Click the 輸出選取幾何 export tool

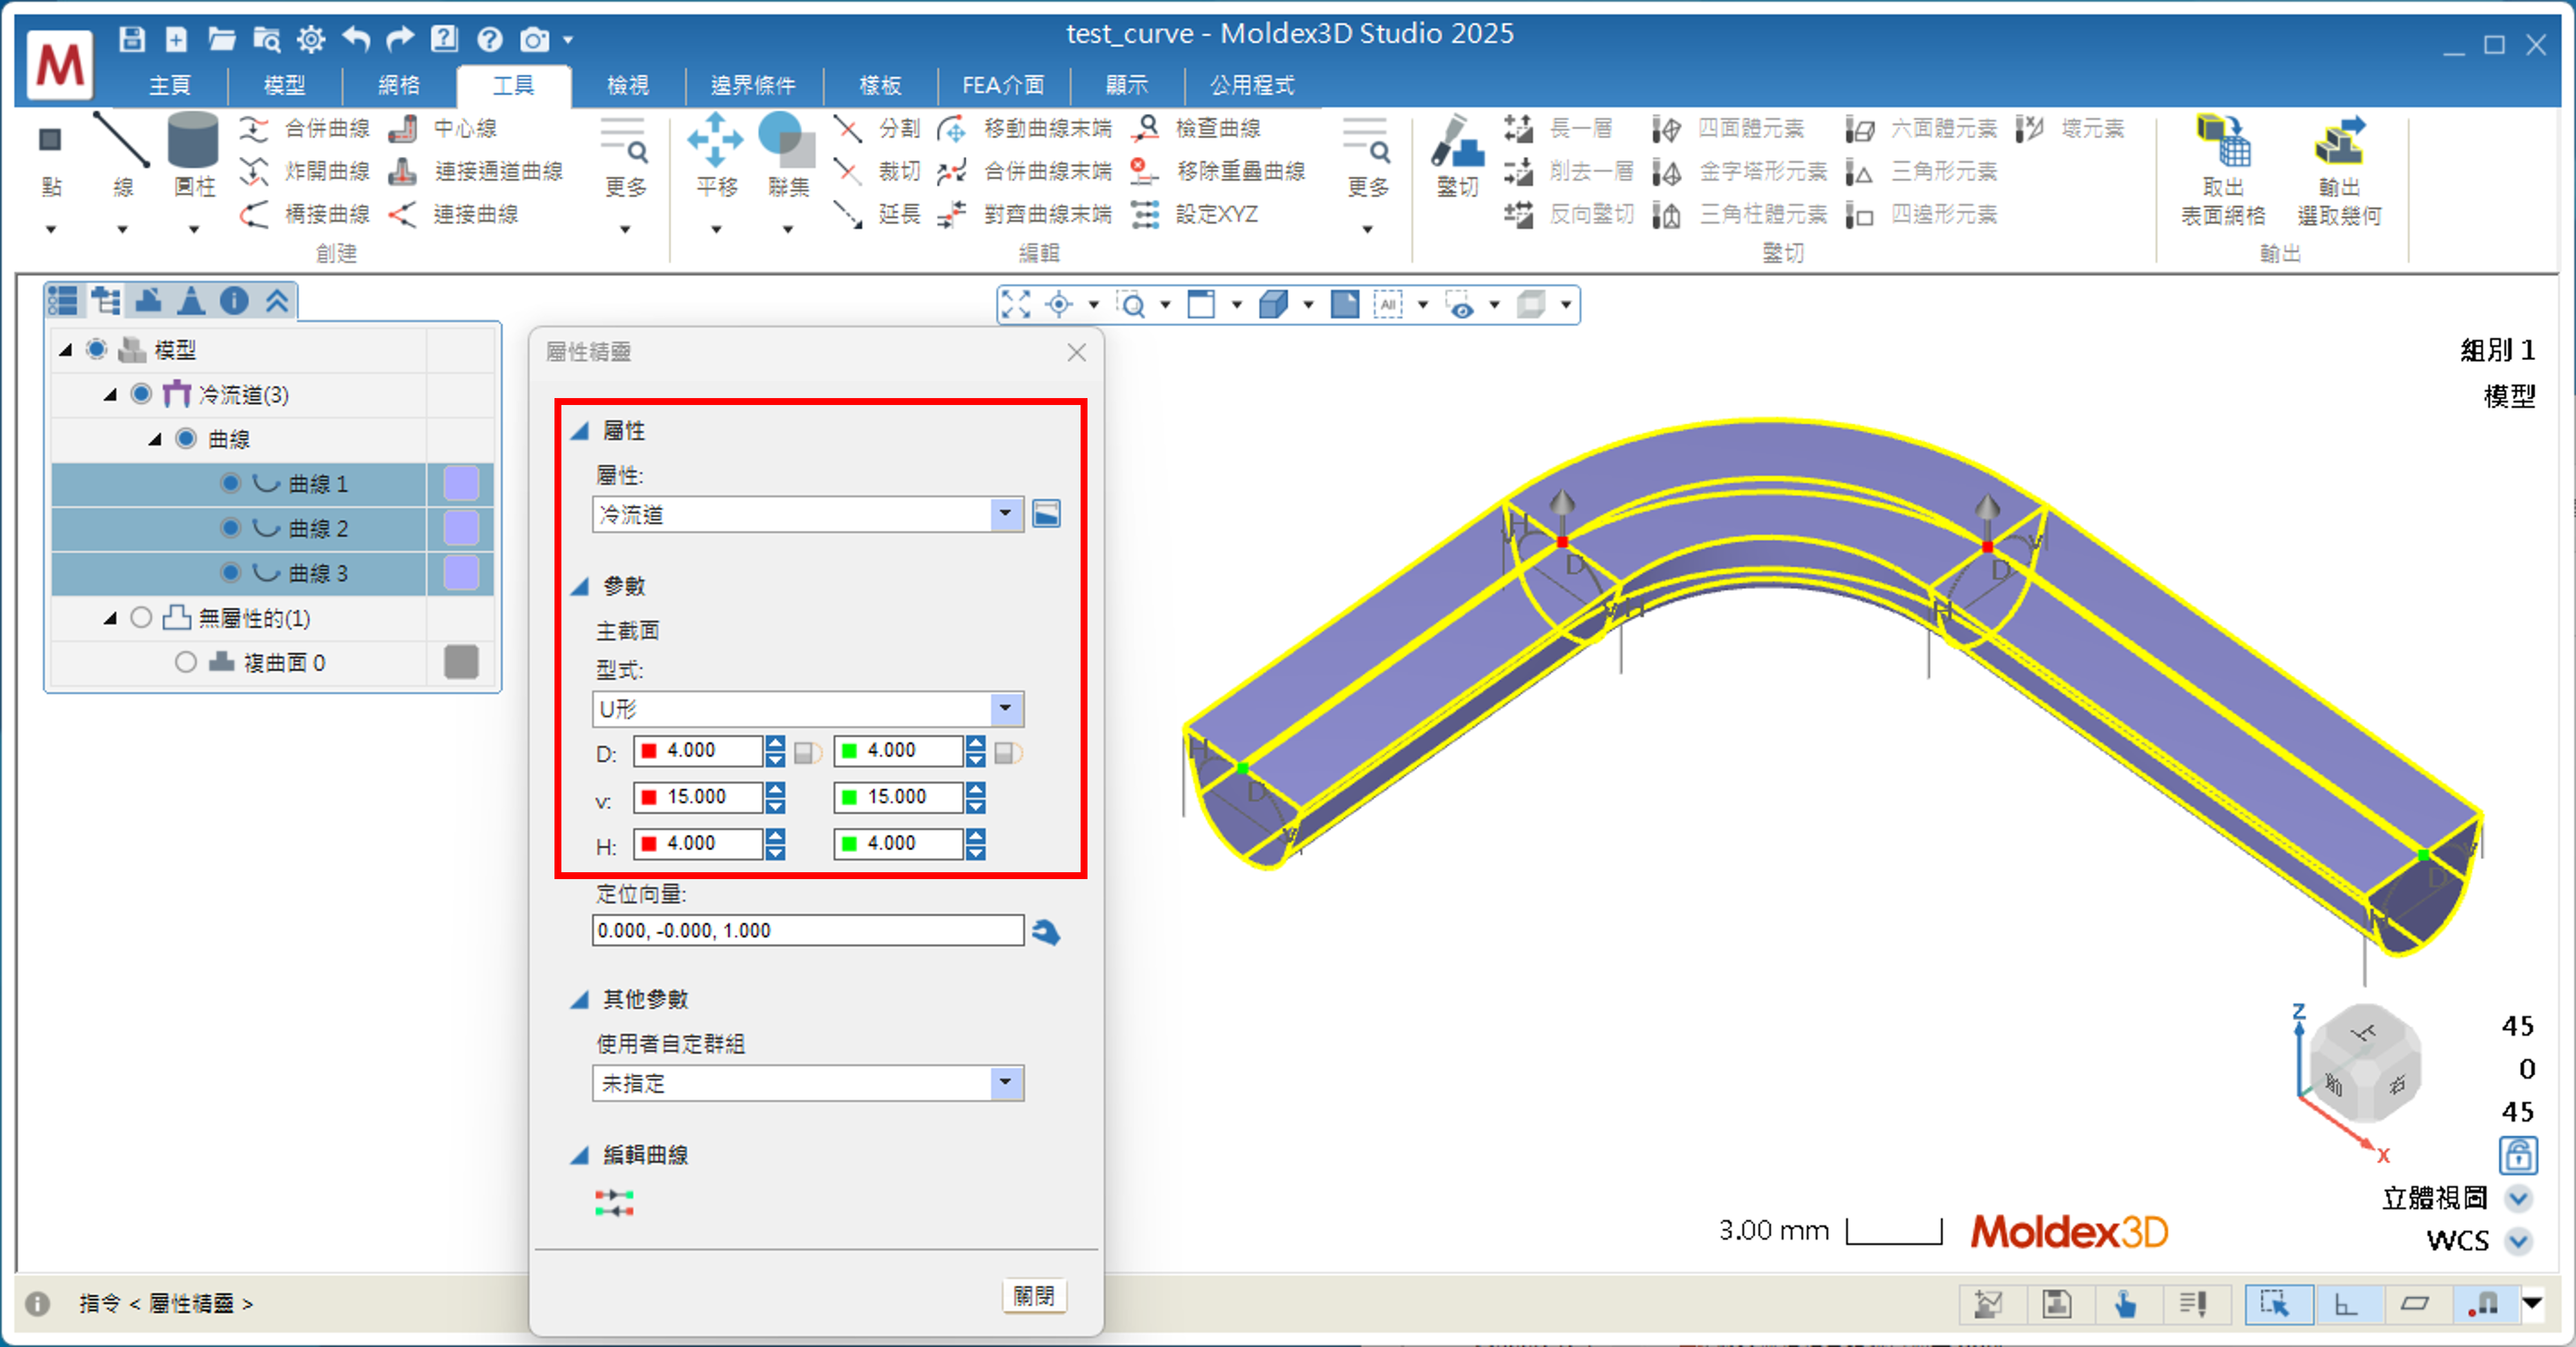tap(2339, 170)
